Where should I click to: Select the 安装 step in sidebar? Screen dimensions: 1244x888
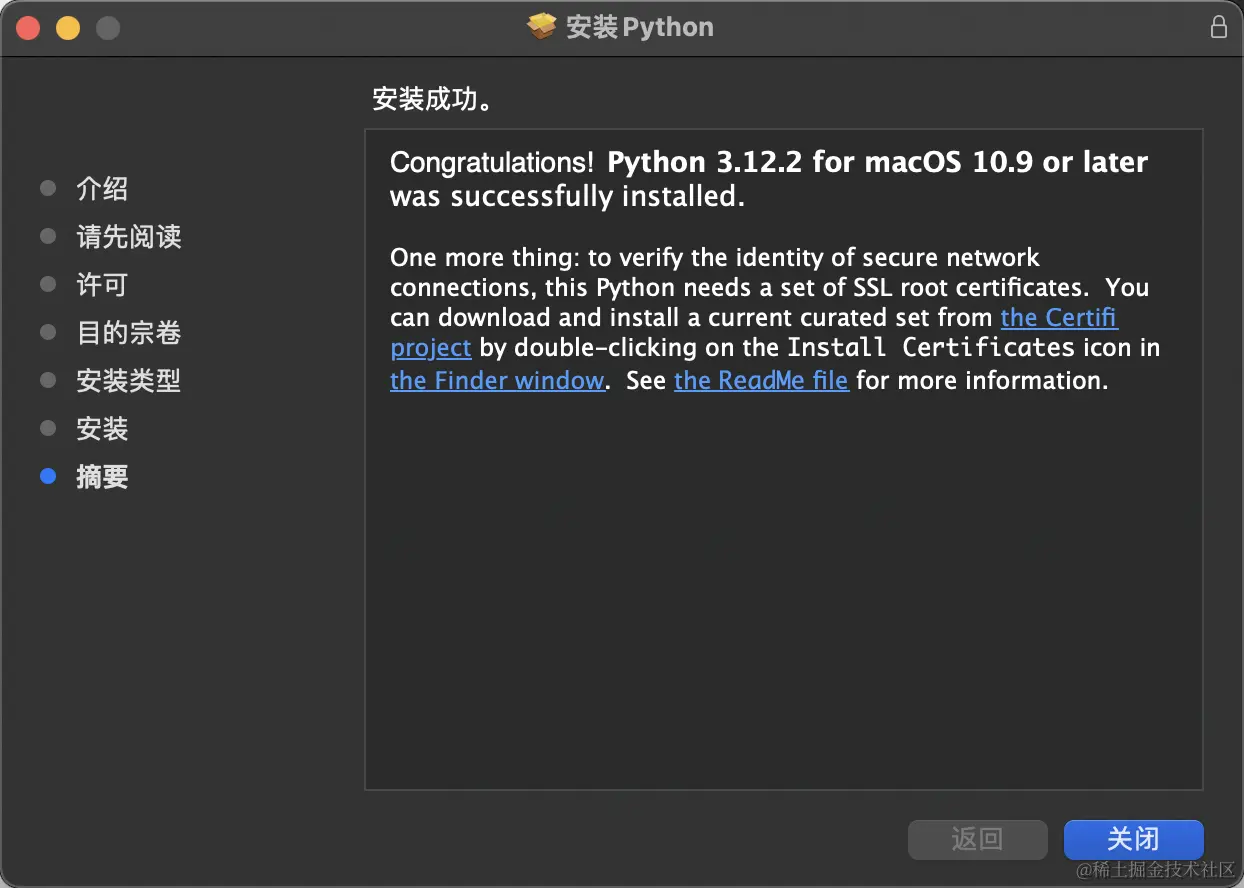102,429
